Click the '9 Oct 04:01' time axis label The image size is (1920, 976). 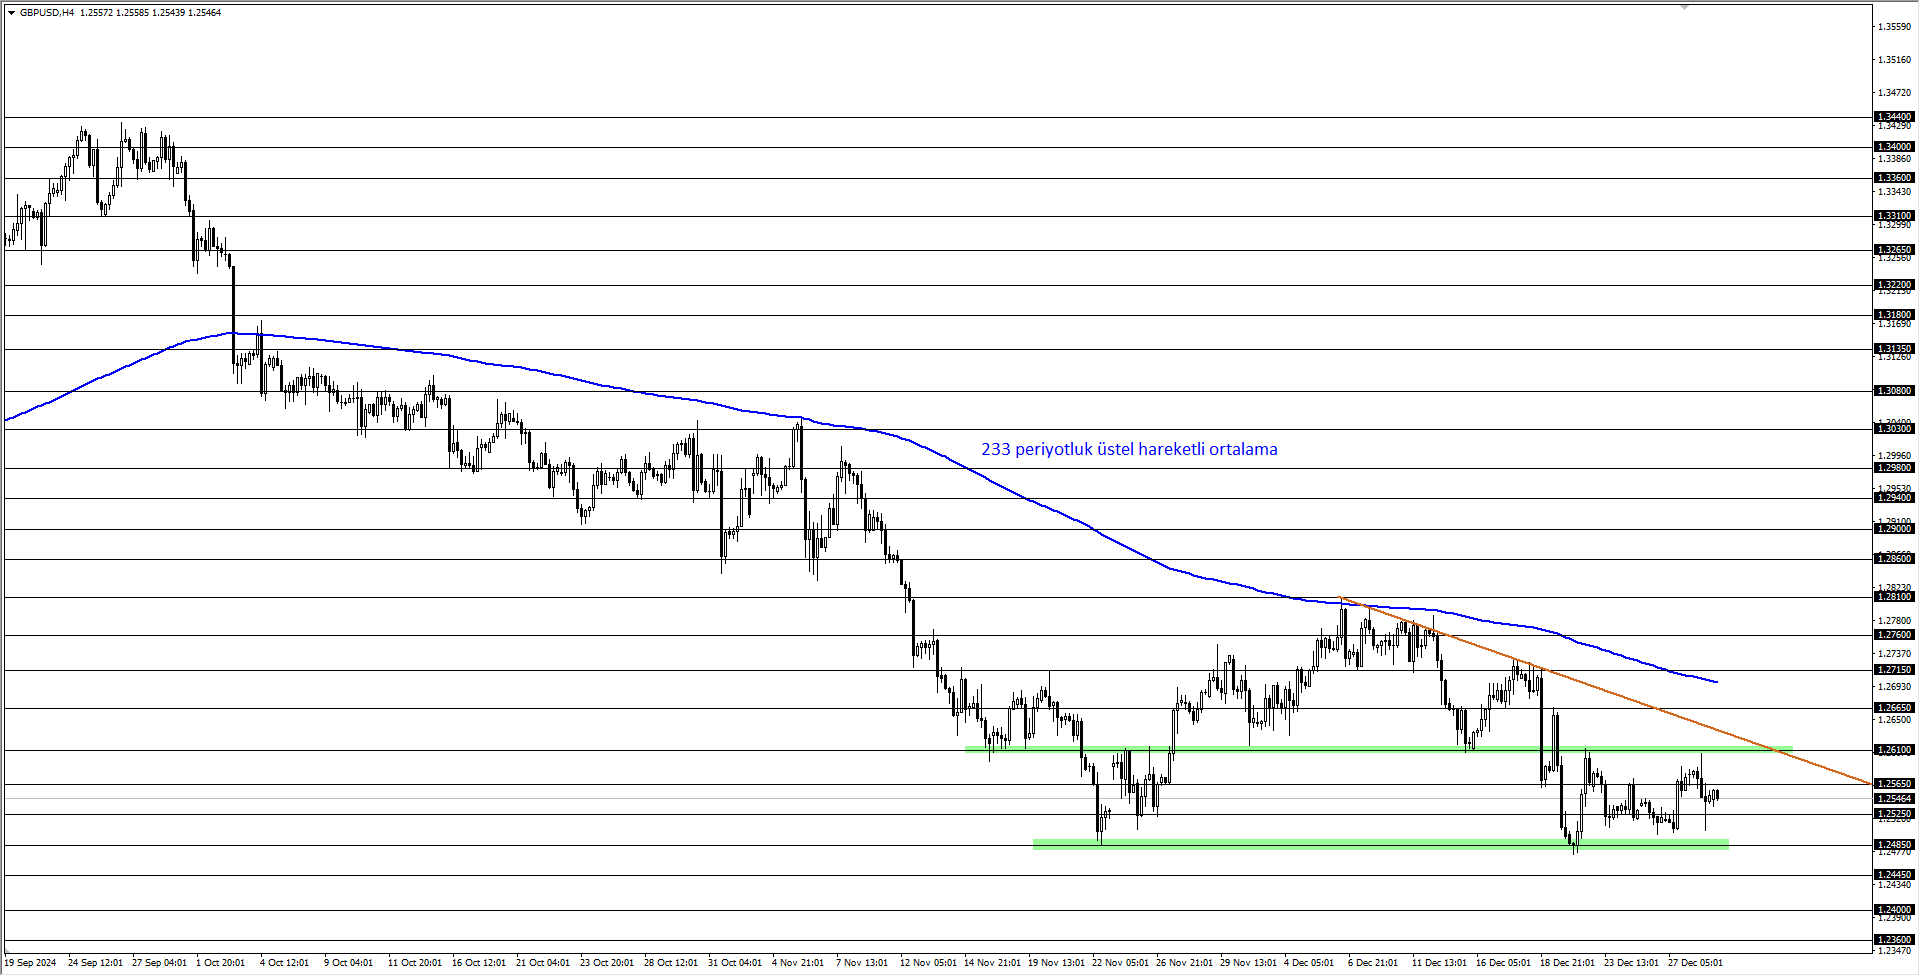pos(348,963)
